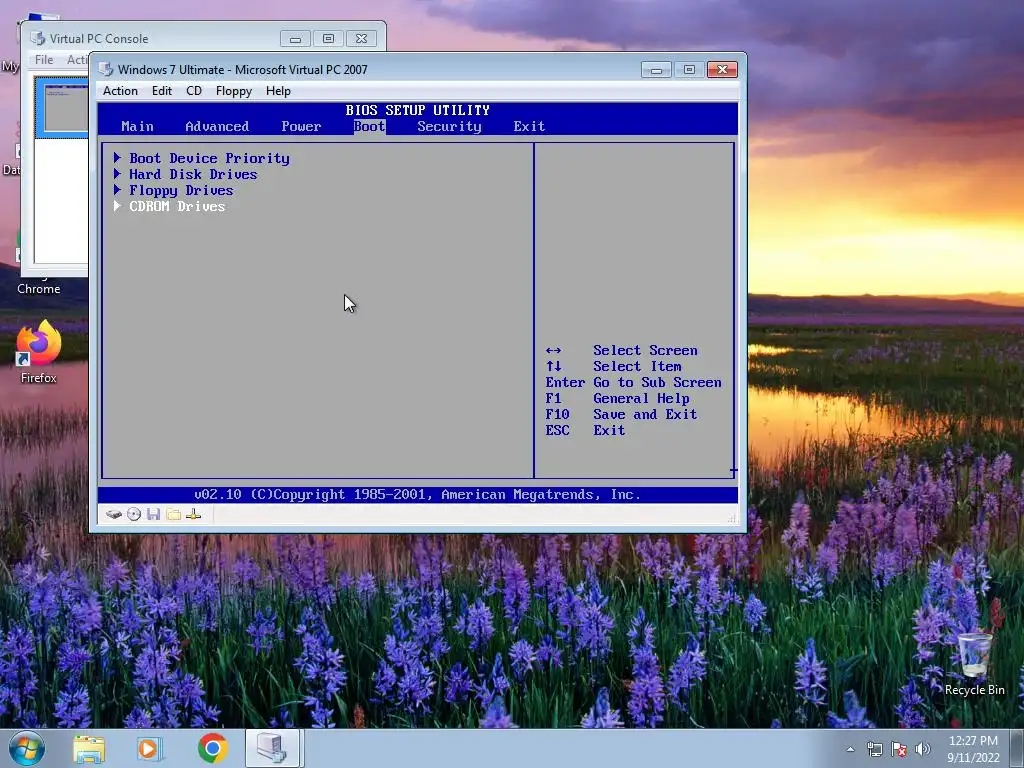Expand CDROM Drives submenu arrow

click(118, 206)
